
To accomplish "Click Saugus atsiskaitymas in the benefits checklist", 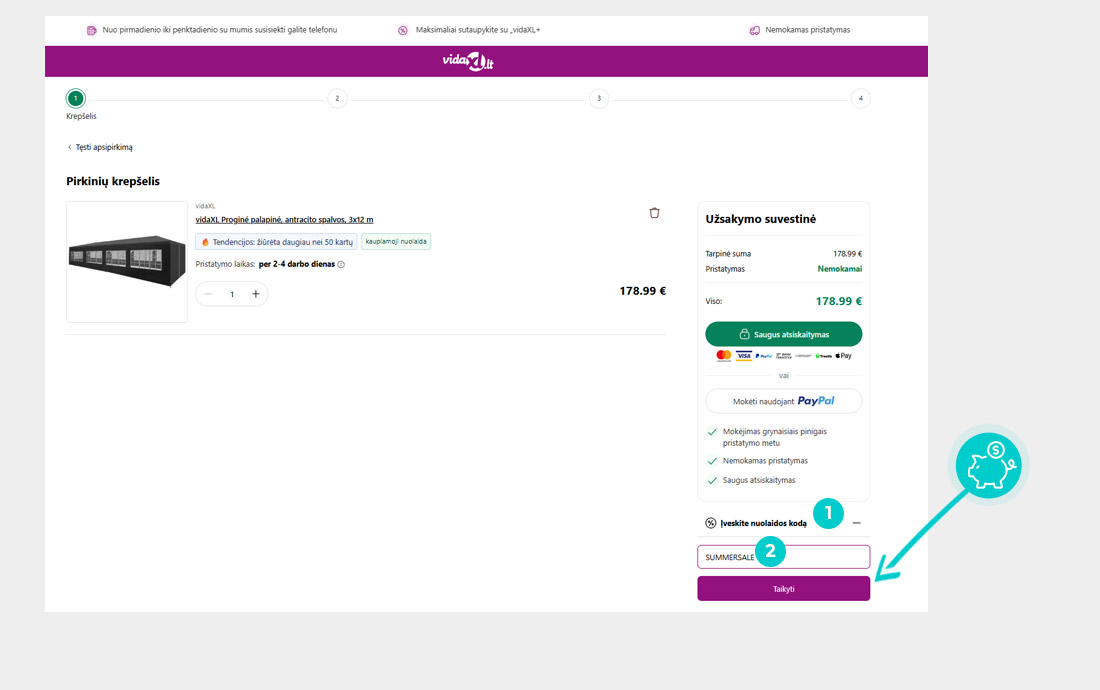I will (759, 480).
